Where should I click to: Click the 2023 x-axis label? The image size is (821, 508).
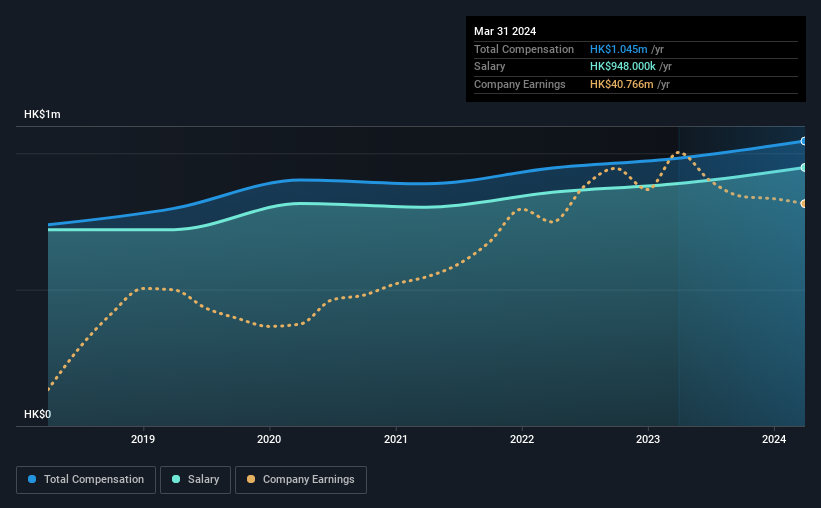[x=648, y=439]
